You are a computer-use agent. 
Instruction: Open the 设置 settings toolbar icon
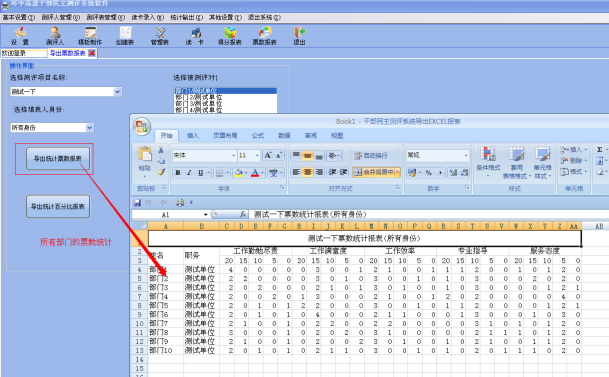click(x=19, y=36)
